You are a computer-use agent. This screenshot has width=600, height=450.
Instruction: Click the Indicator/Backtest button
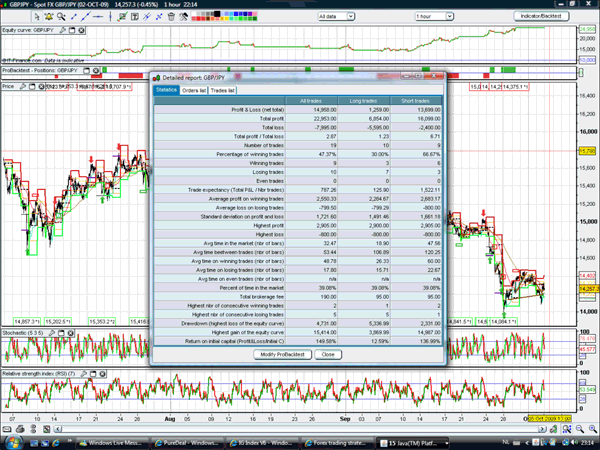[x=541, y=16]
